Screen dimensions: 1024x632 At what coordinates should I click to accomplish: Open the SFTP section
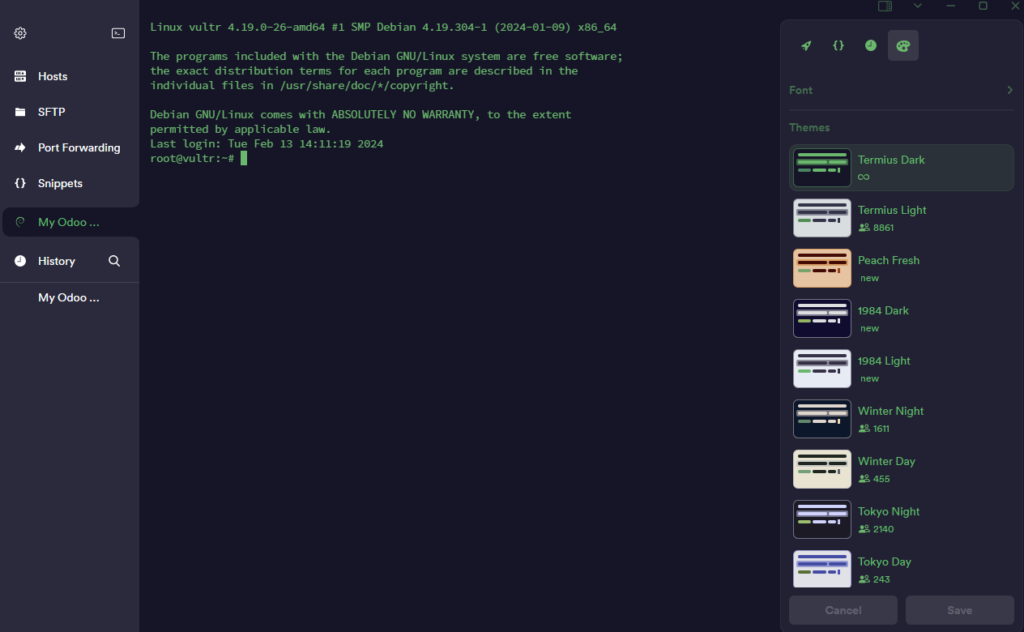[x=51, y=111]
